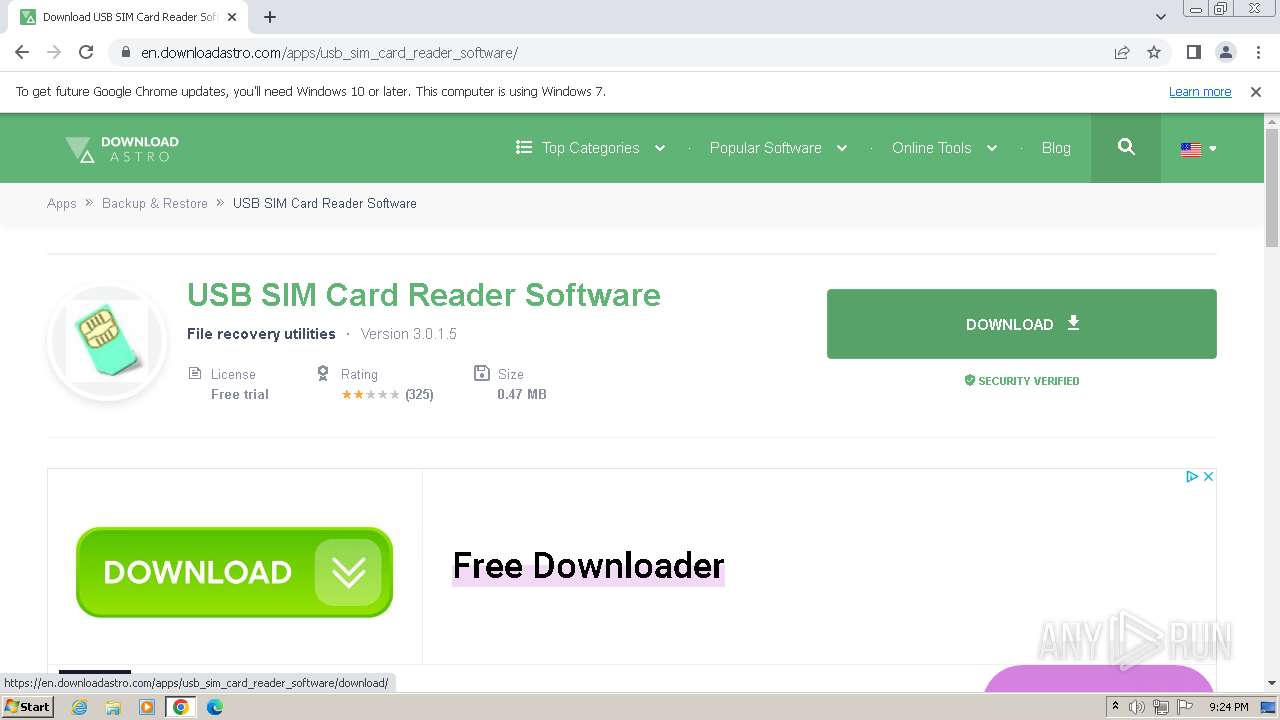Close the advertisement with X icon

pyautogui.click(x=1208, y=477)
